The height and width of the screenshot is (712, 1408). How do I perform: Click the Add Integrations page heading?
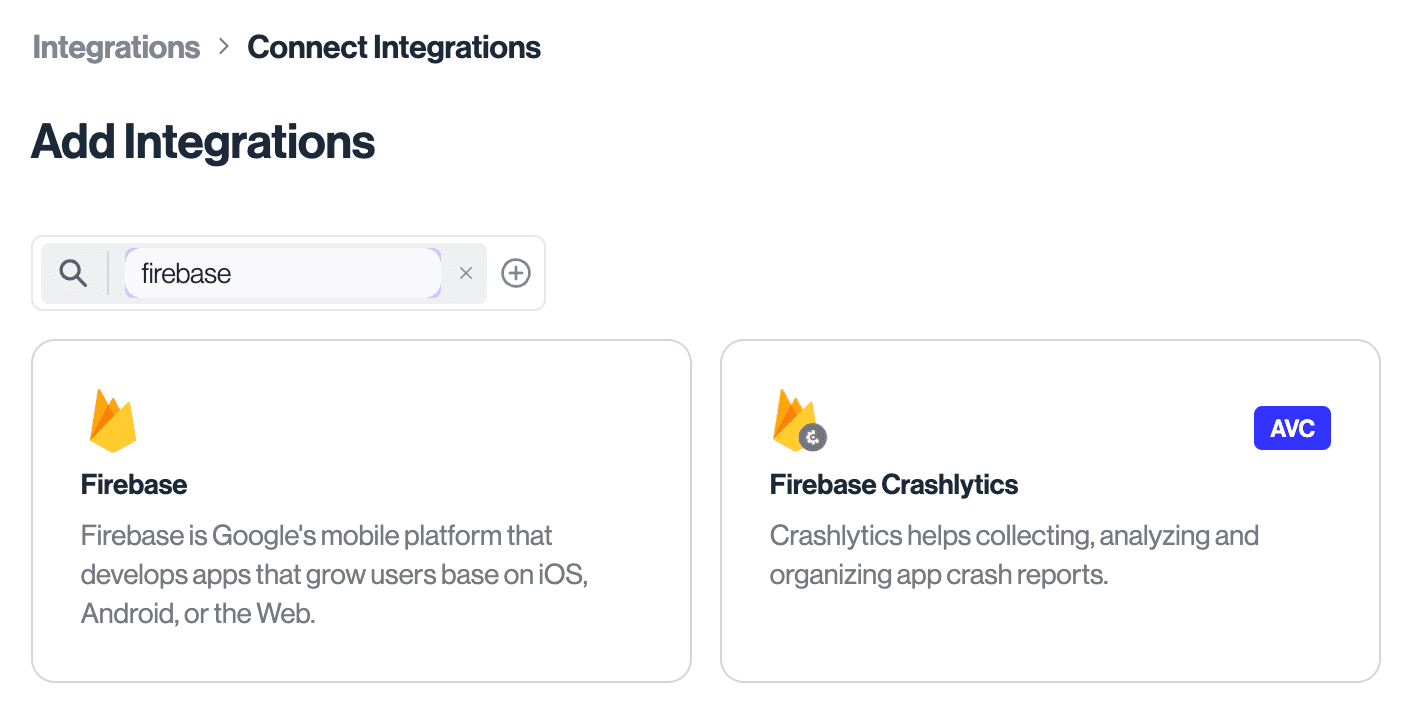point(203,141)
